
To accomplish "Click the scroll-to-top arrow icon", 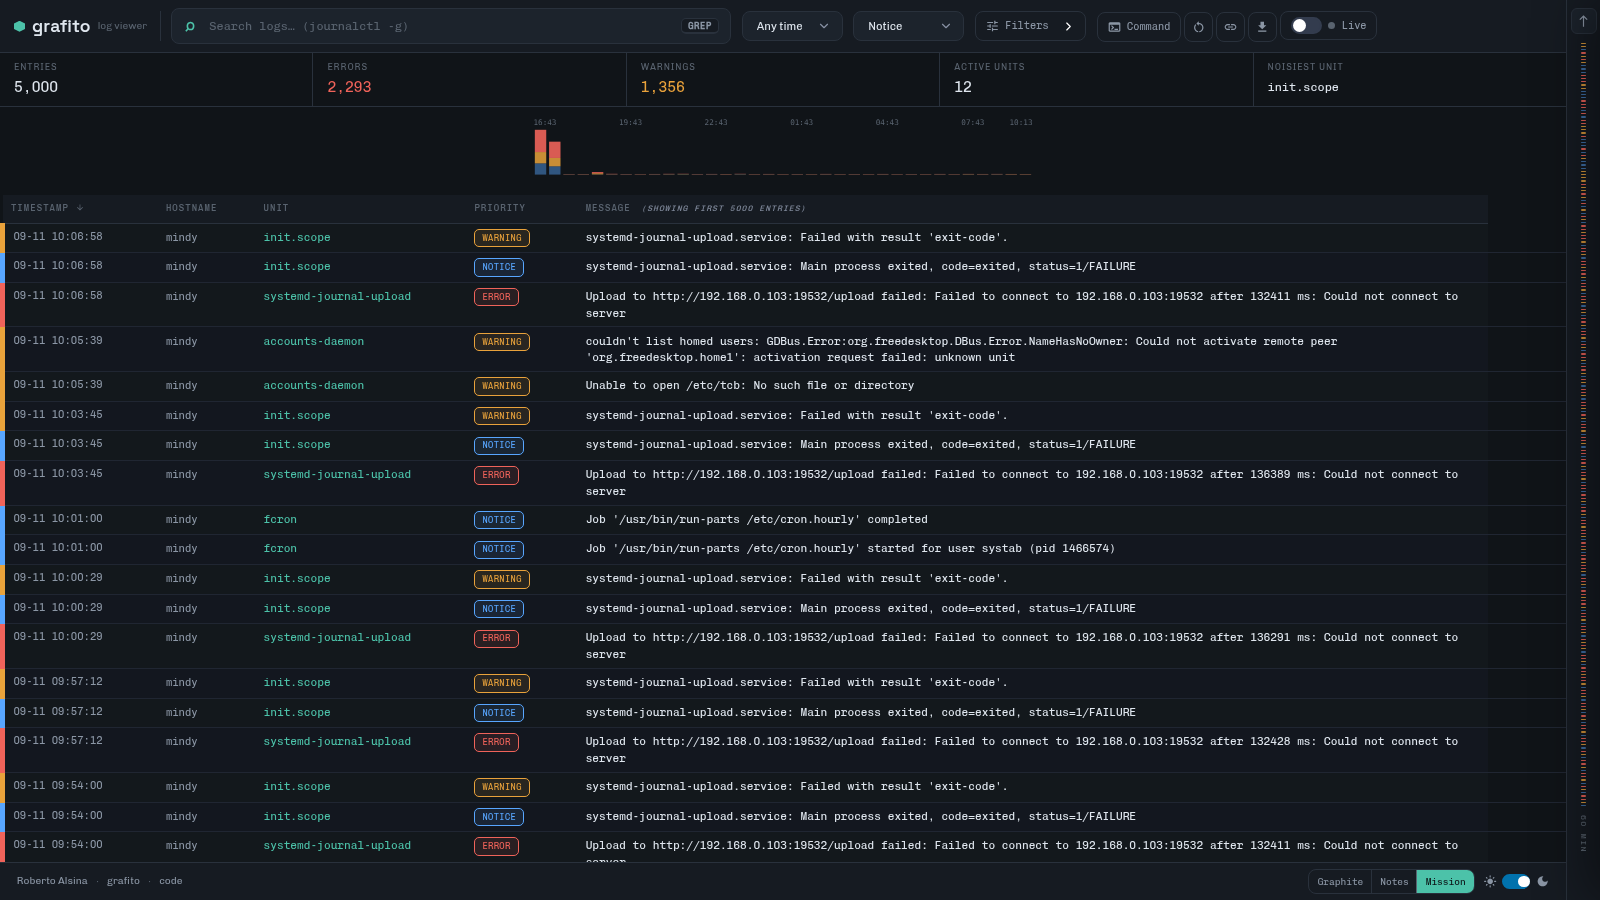I will tap(1583, 20).
